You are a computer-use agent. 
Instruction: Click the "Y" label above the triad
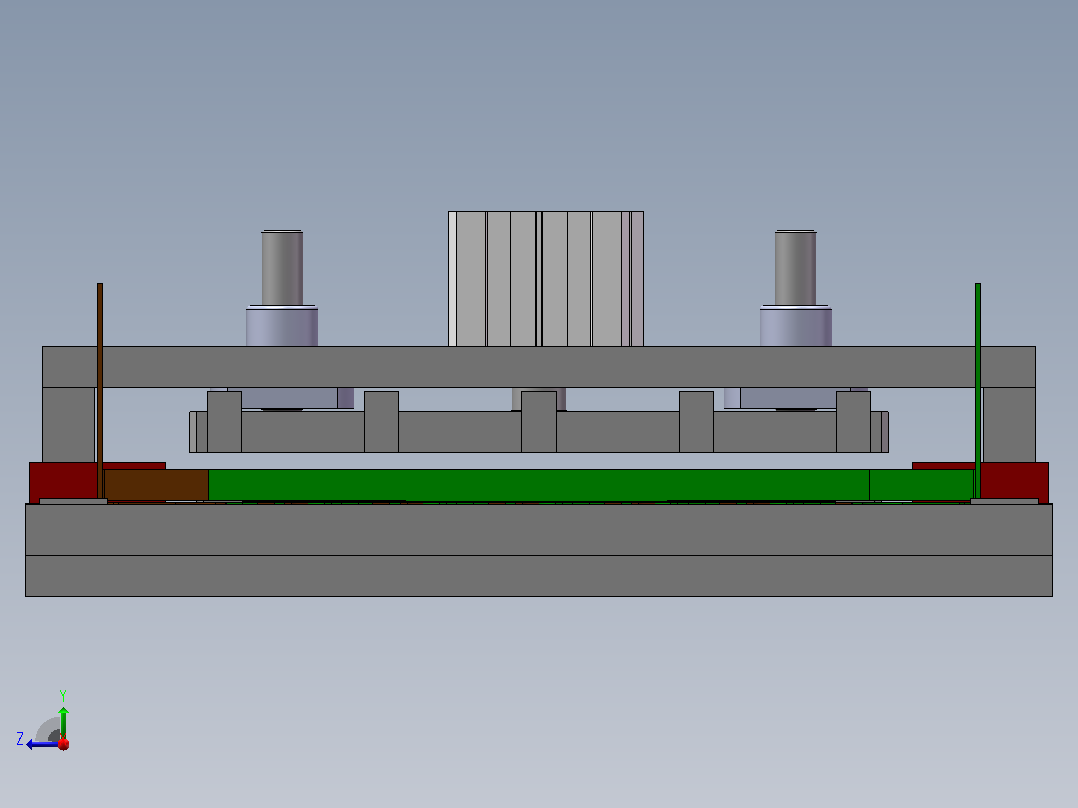tap(63, 695)
